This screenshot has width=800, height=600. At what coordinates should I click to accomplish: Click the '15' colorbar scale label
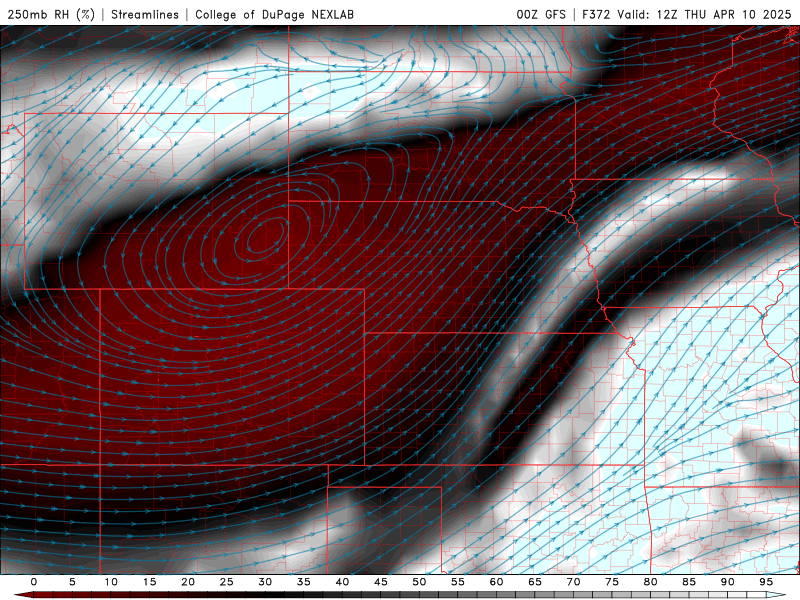[x=149, y=582]
